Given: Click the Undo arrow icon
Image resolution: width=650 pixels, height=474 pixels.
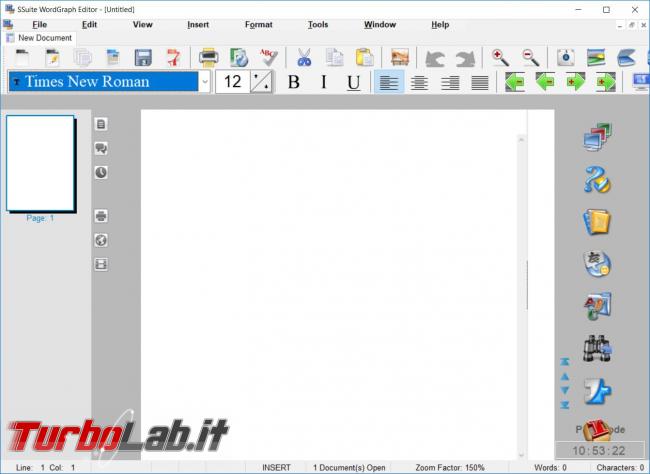Looking at the screenshot, I should 435,58.
